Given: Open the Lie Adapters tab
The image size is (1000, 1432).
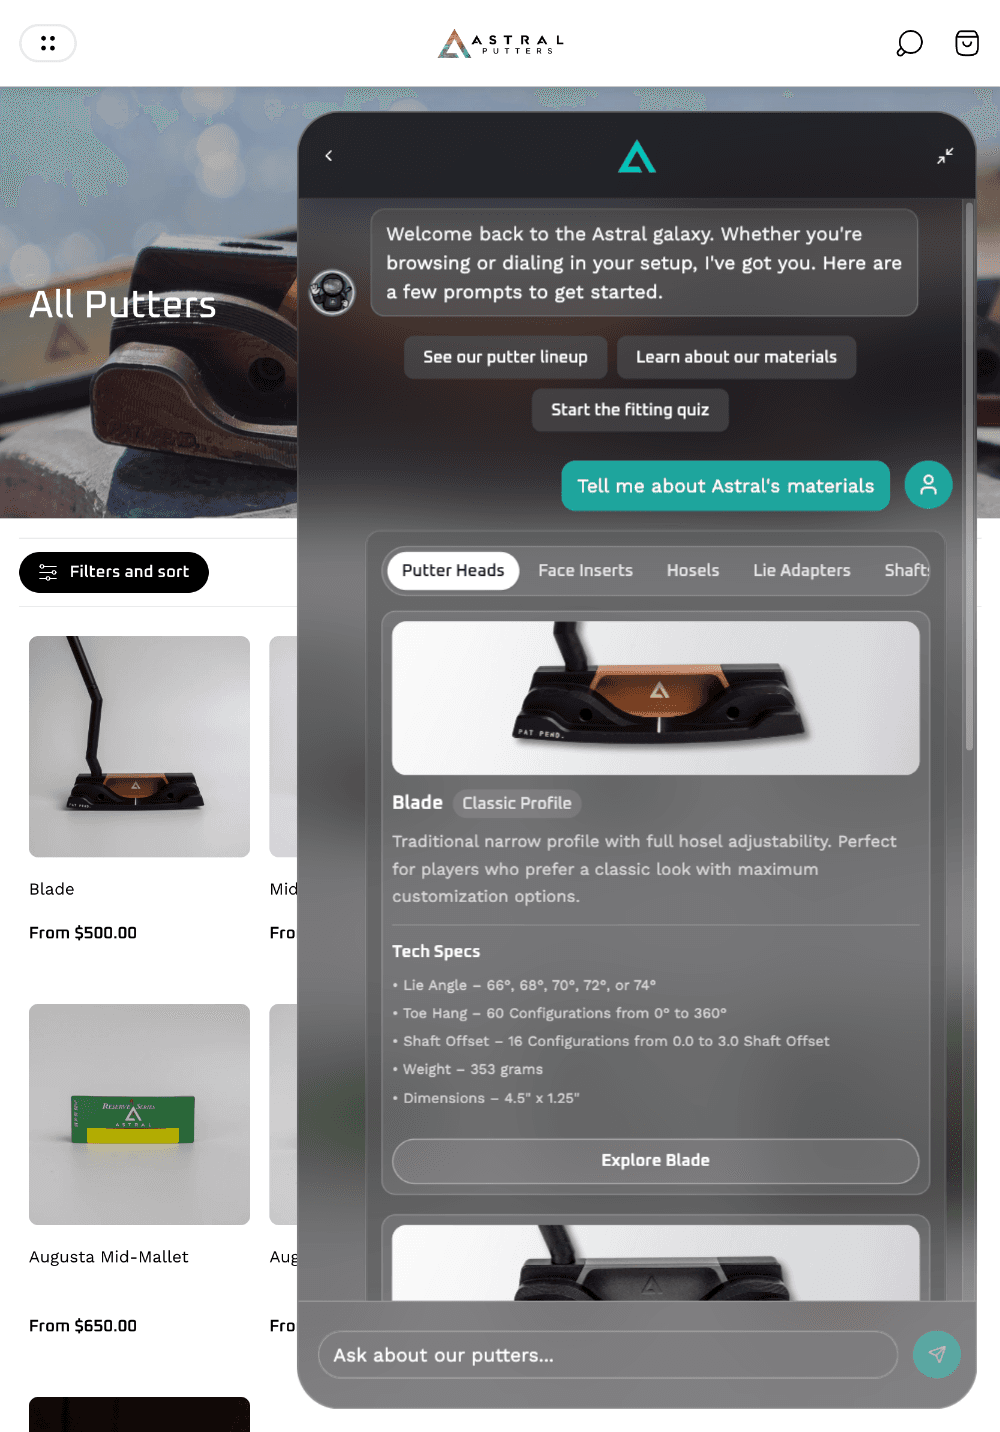Looking at the screenshot, I should pos(802,570).
